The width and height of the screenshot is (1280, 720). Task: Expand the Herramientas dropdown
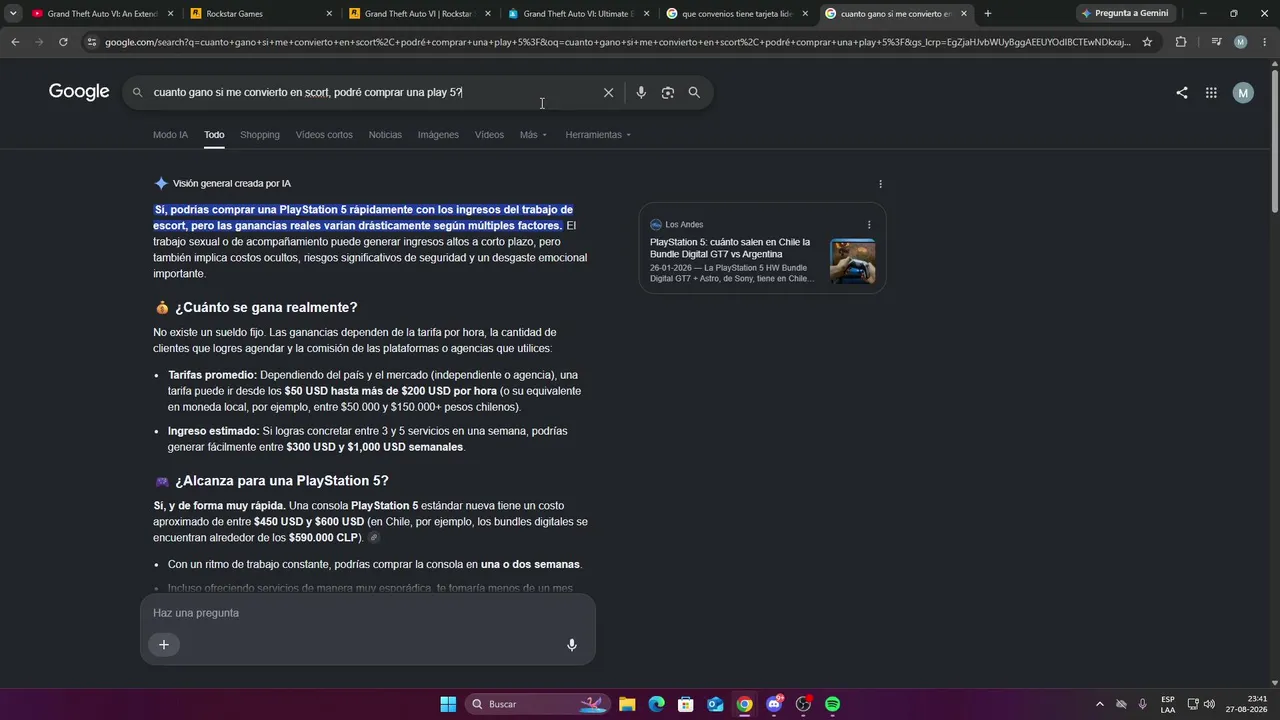point(598,135)
